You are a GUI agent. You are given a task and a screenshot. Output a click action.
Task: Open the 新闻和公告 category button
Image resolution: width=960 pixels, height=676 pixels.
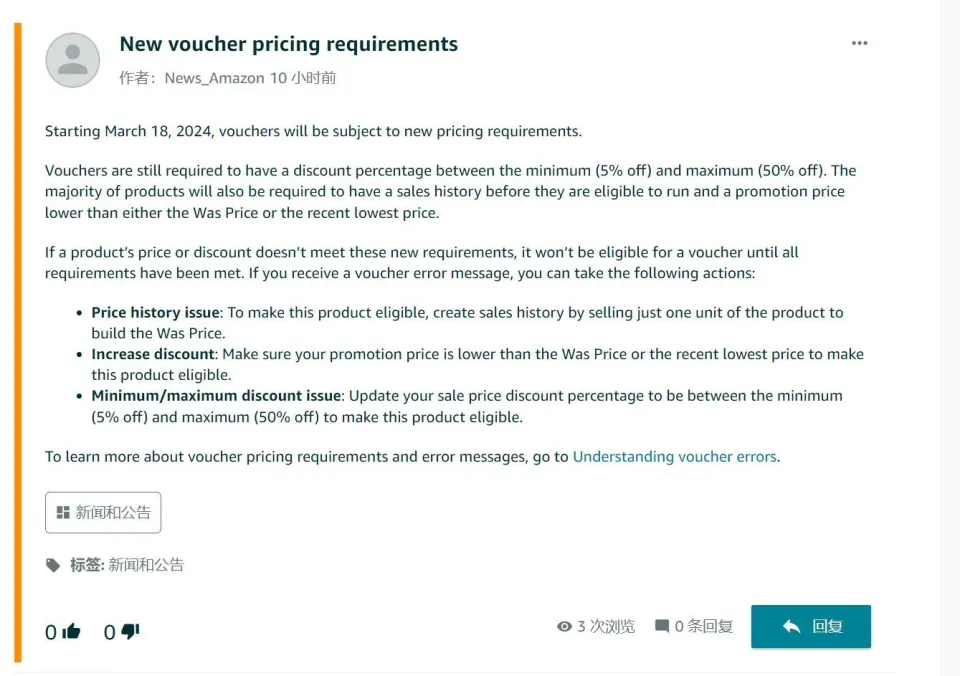(x=103, y=513)
